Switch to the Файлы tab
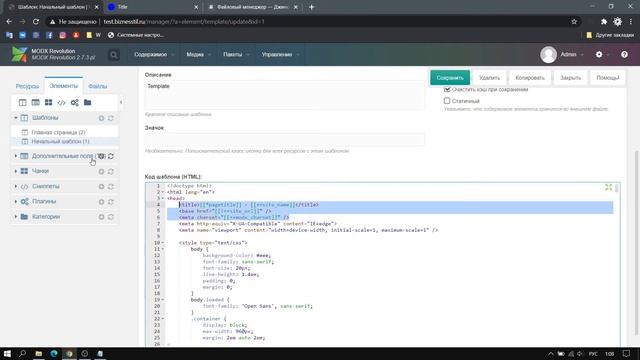The width and height of the screenshot is (640, 360). [x=98, y=86]
